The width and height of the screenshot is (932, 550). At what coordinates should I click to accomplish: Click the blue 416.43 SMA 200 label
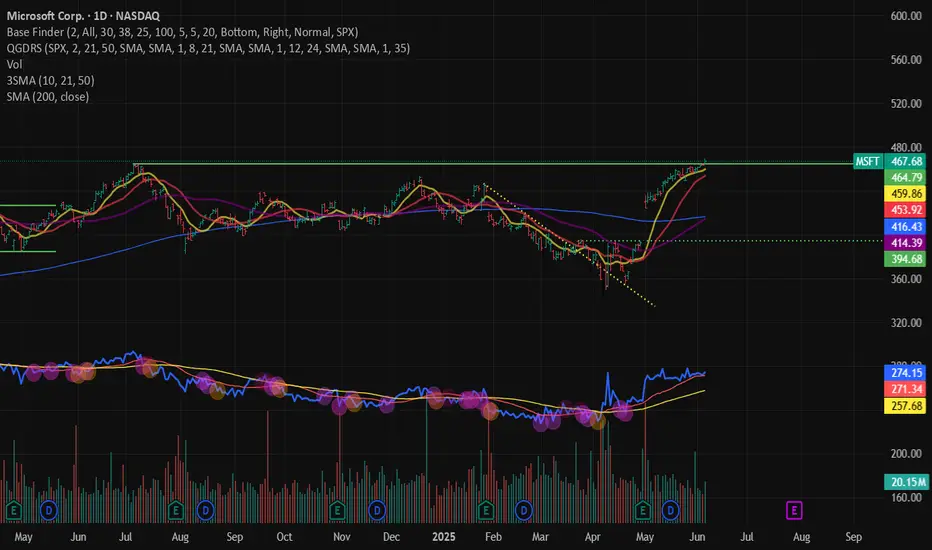(x=906, y=227)
